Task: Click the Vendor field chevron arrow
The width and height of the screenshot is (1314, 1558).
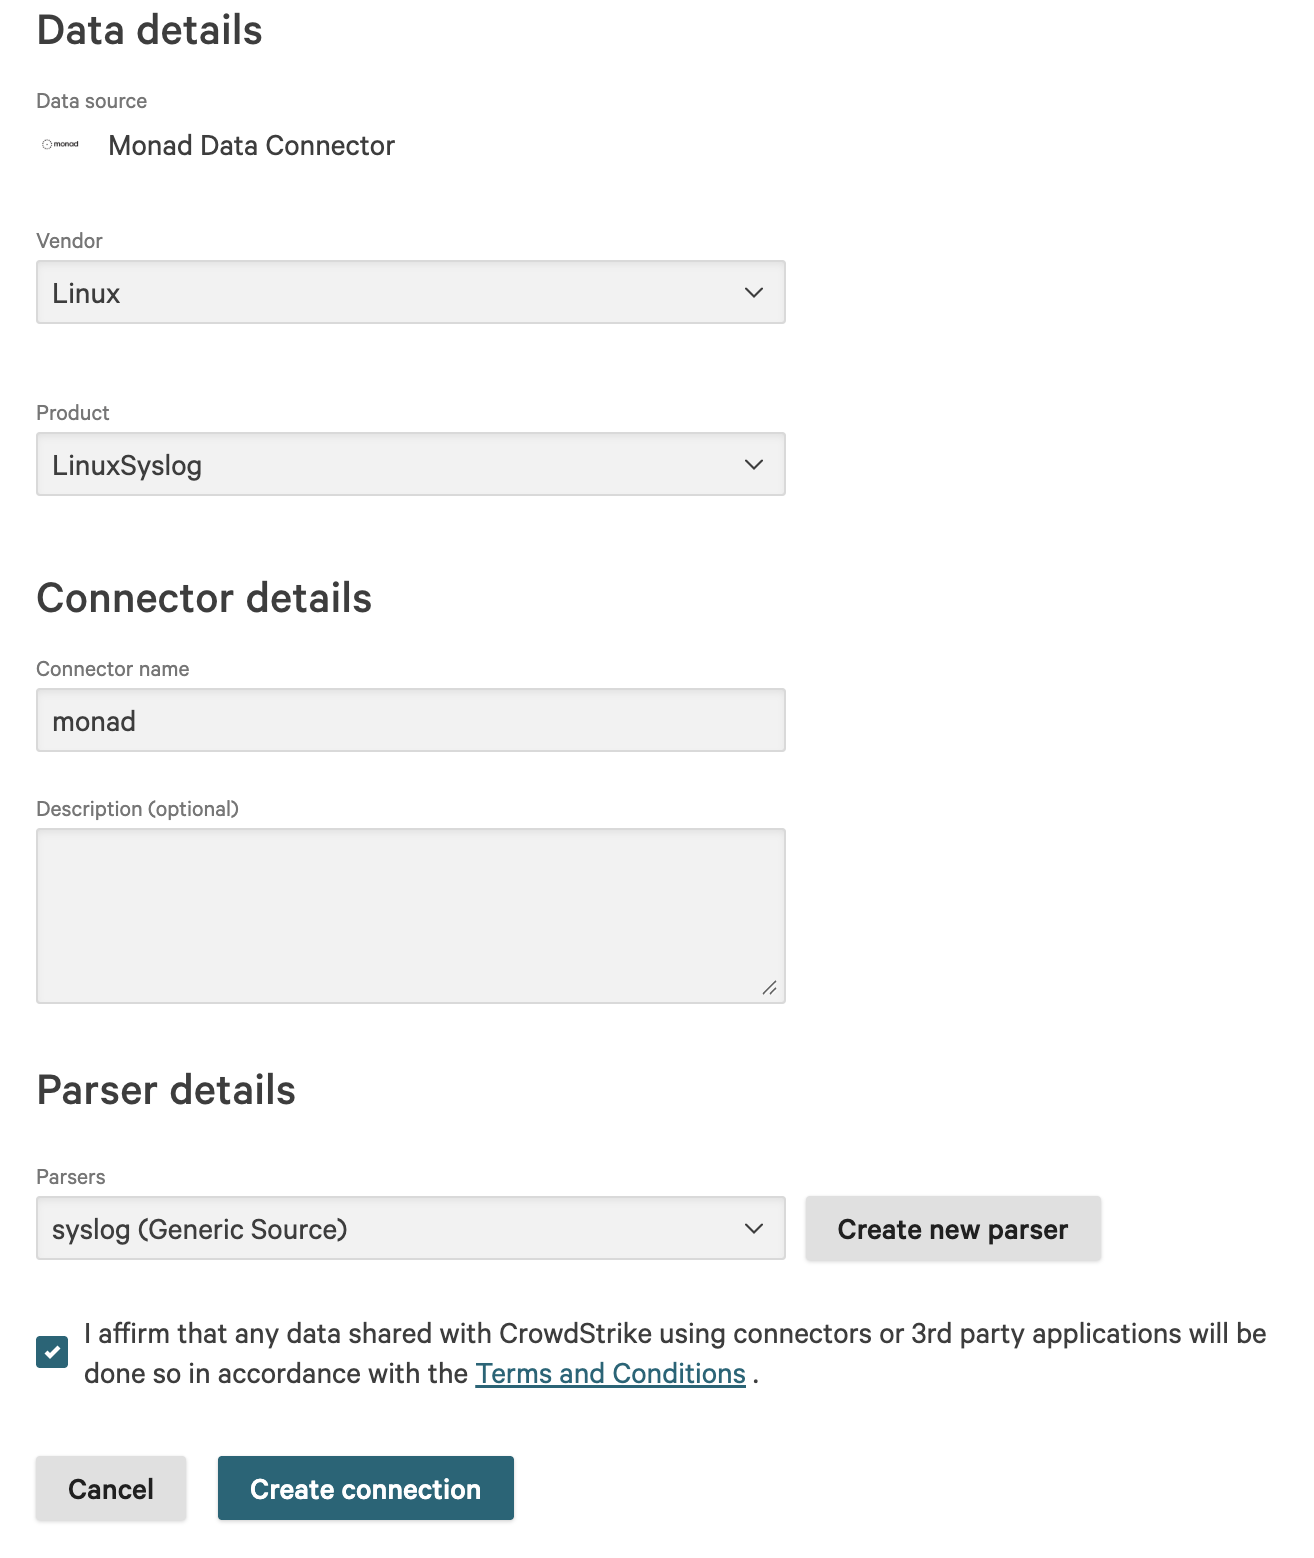Action: pos(754,293)
